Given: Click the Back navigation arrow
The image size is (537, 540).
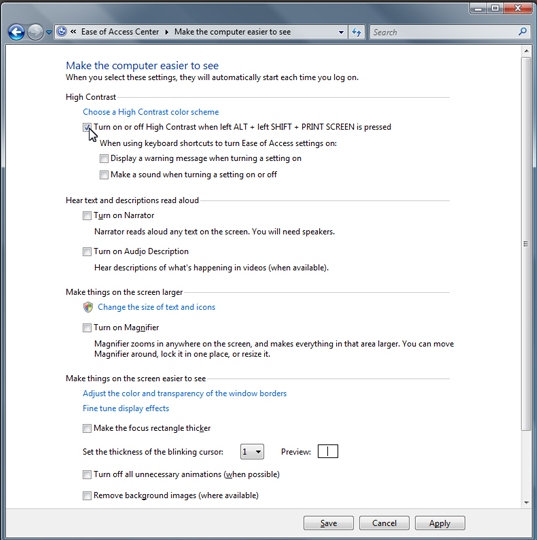Looking at the screenshot, I should 16,32.
